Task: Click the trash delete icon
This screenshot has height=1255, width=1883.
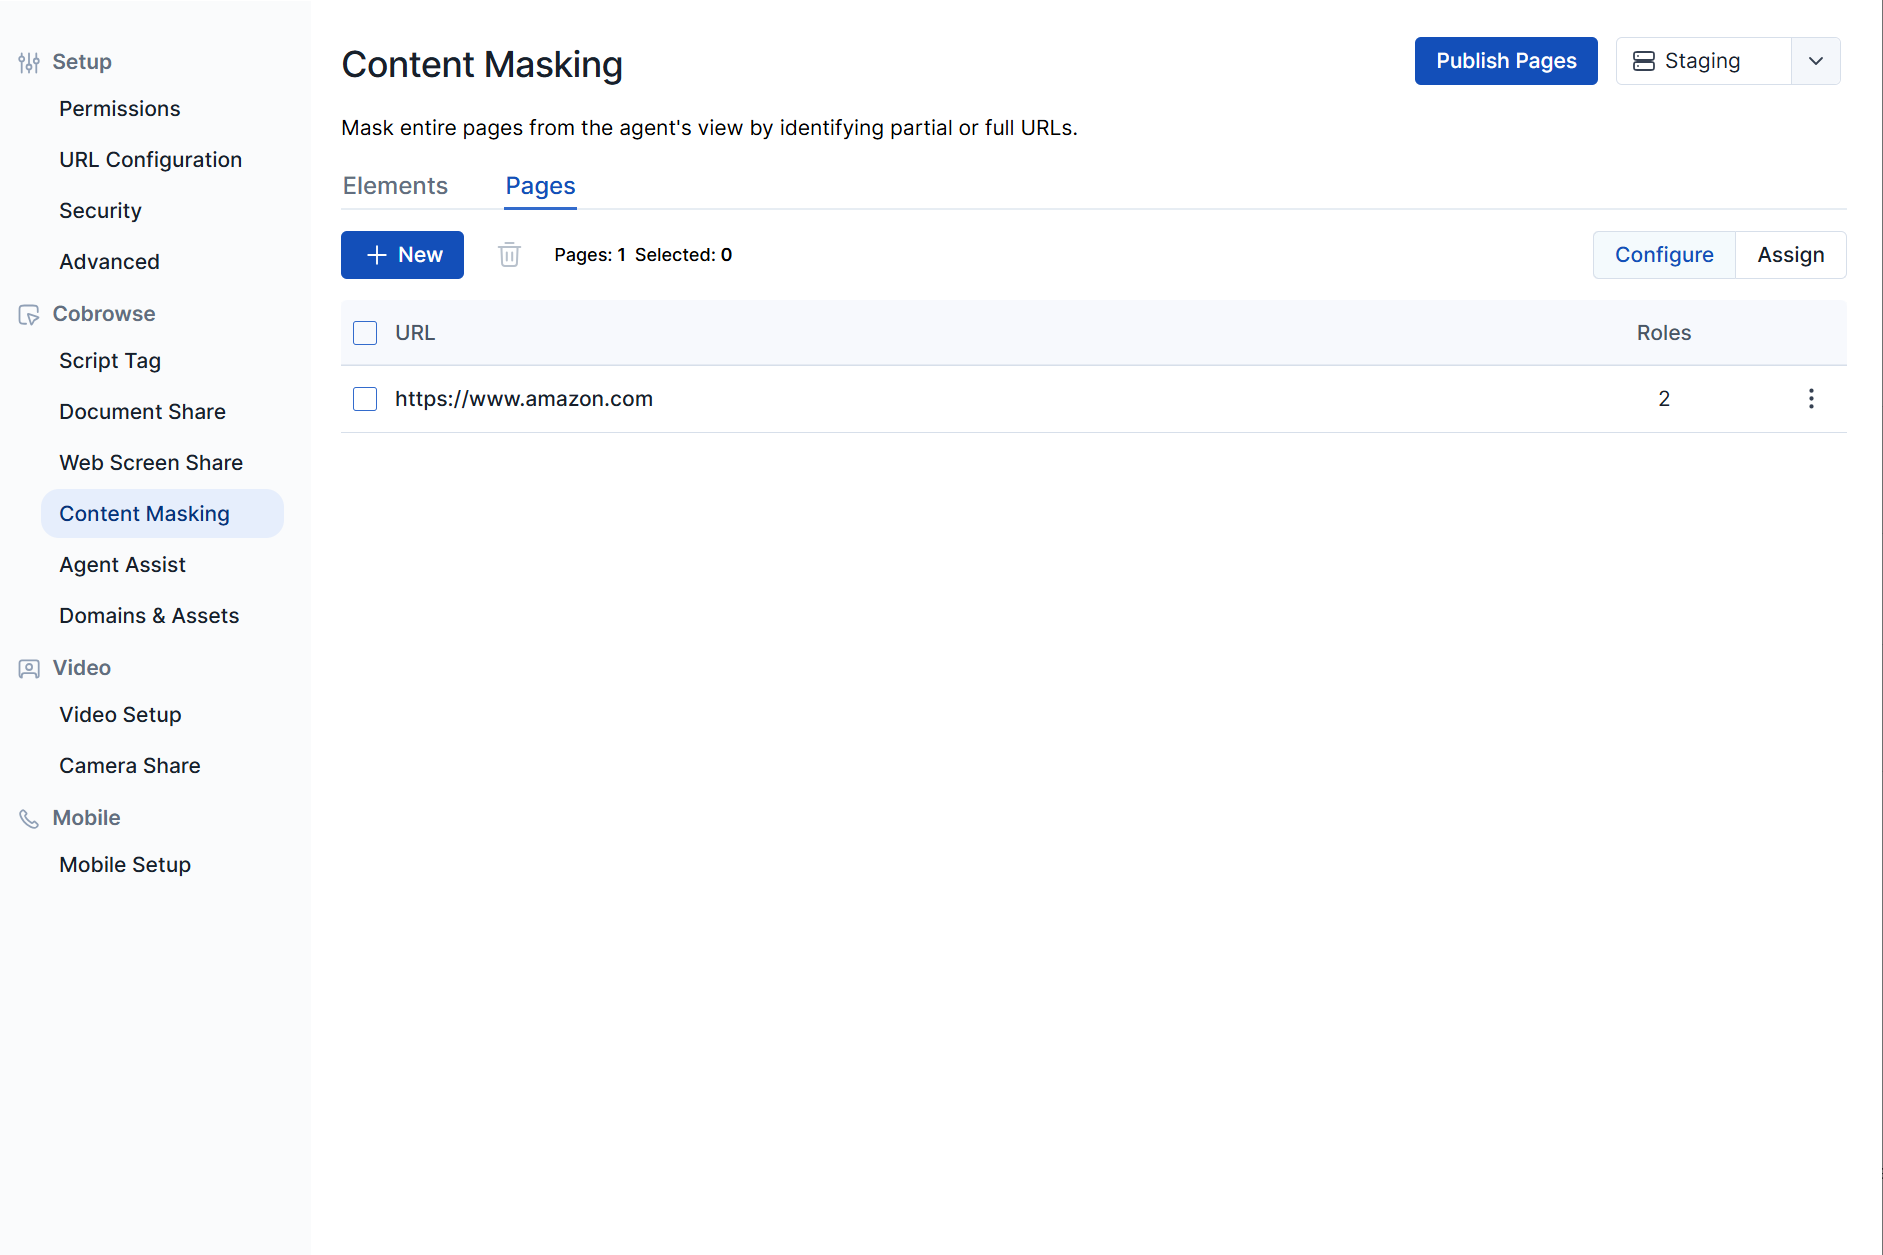Action: coord(509,255)
